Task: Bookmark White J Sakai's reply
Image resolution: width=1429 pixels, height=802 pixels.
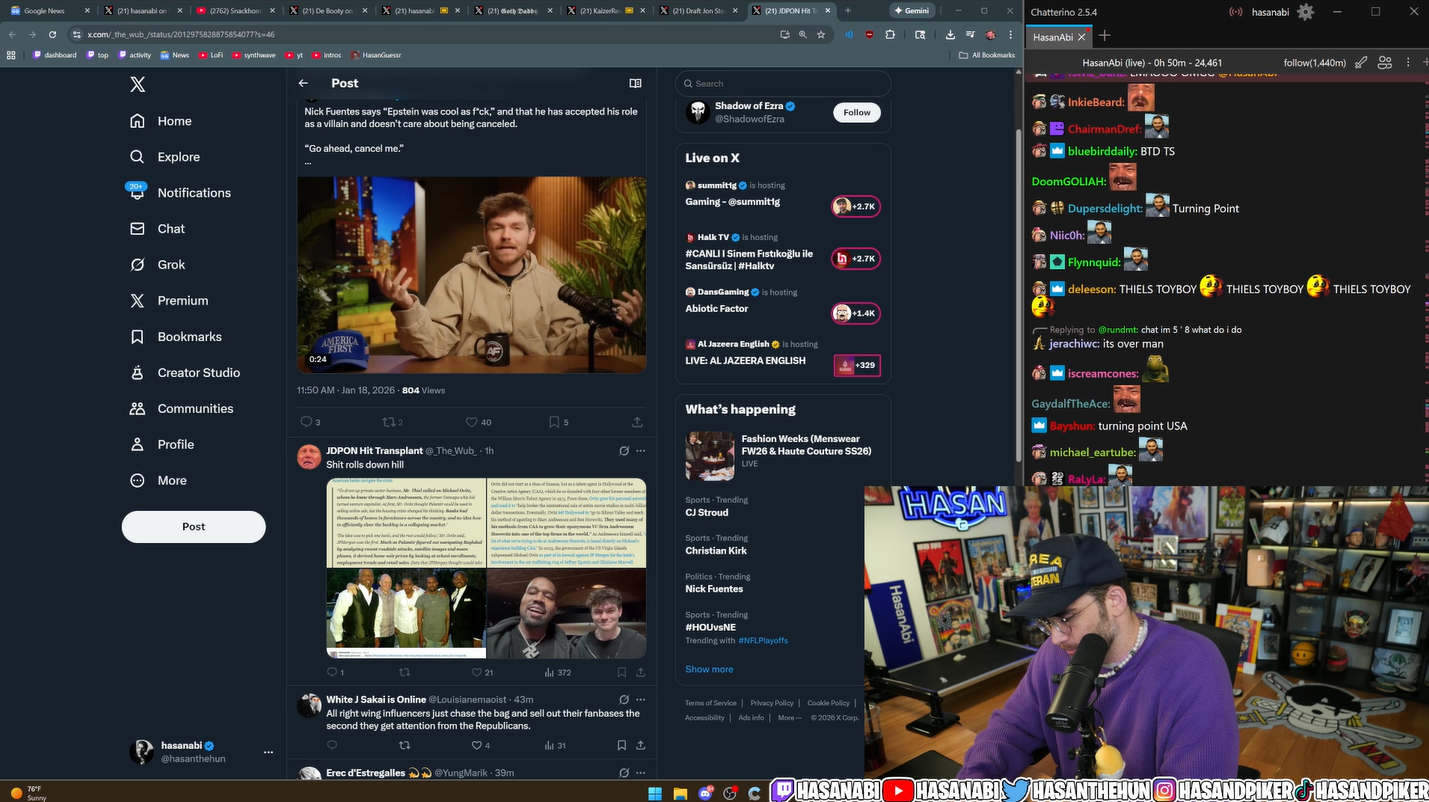Action: (622, 745)
